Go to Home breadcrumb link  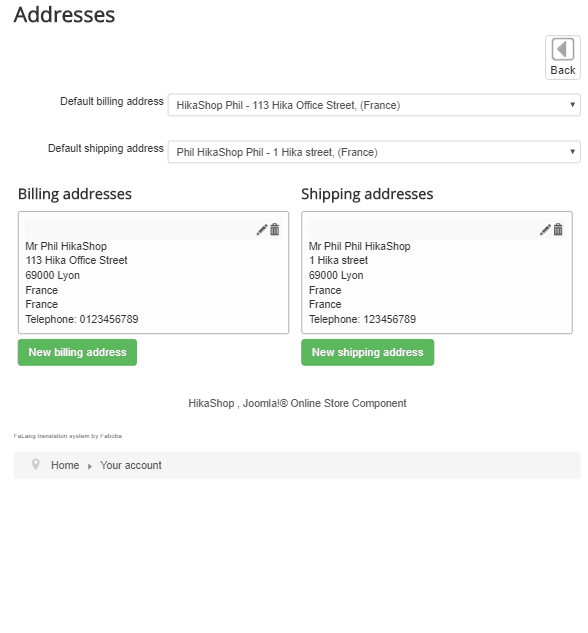click(65, 465)
